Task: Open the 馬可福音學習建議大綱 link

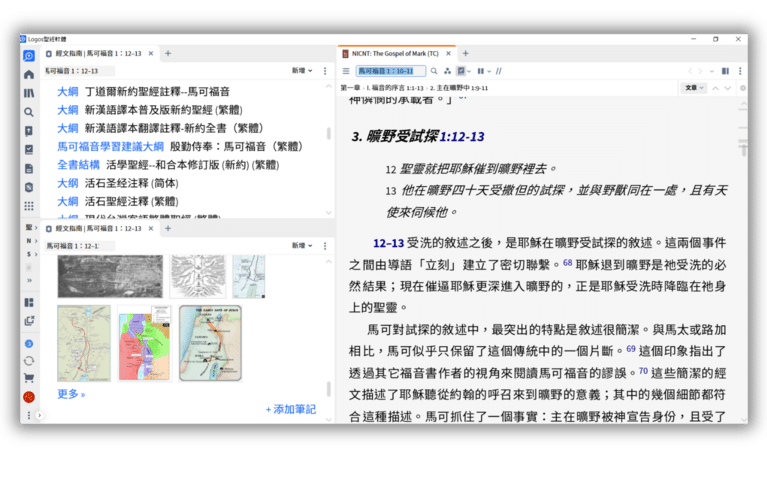Action: [111, 146]
